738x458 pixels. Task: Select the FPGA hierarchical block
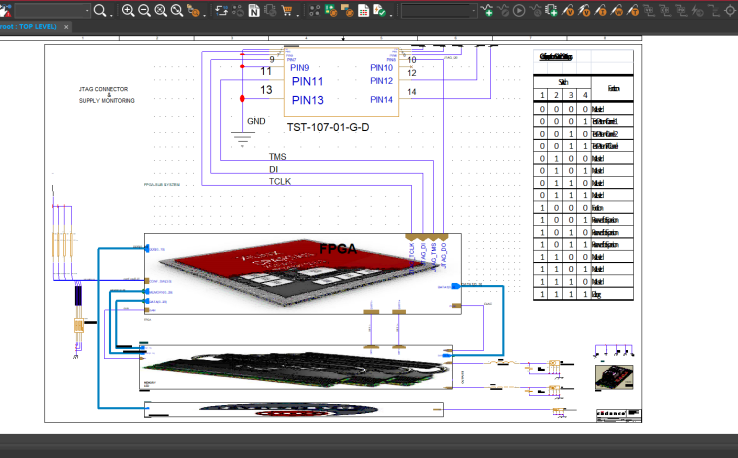303,273
